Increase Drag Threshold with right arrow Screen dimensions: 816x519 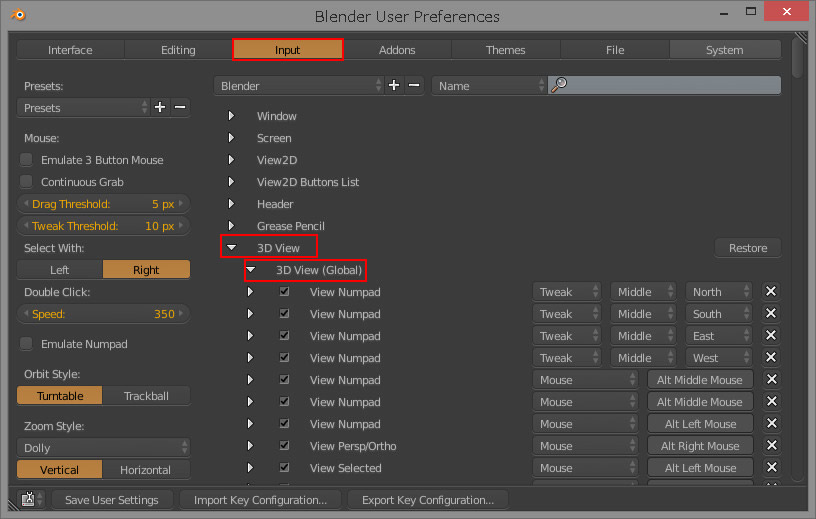181,204
